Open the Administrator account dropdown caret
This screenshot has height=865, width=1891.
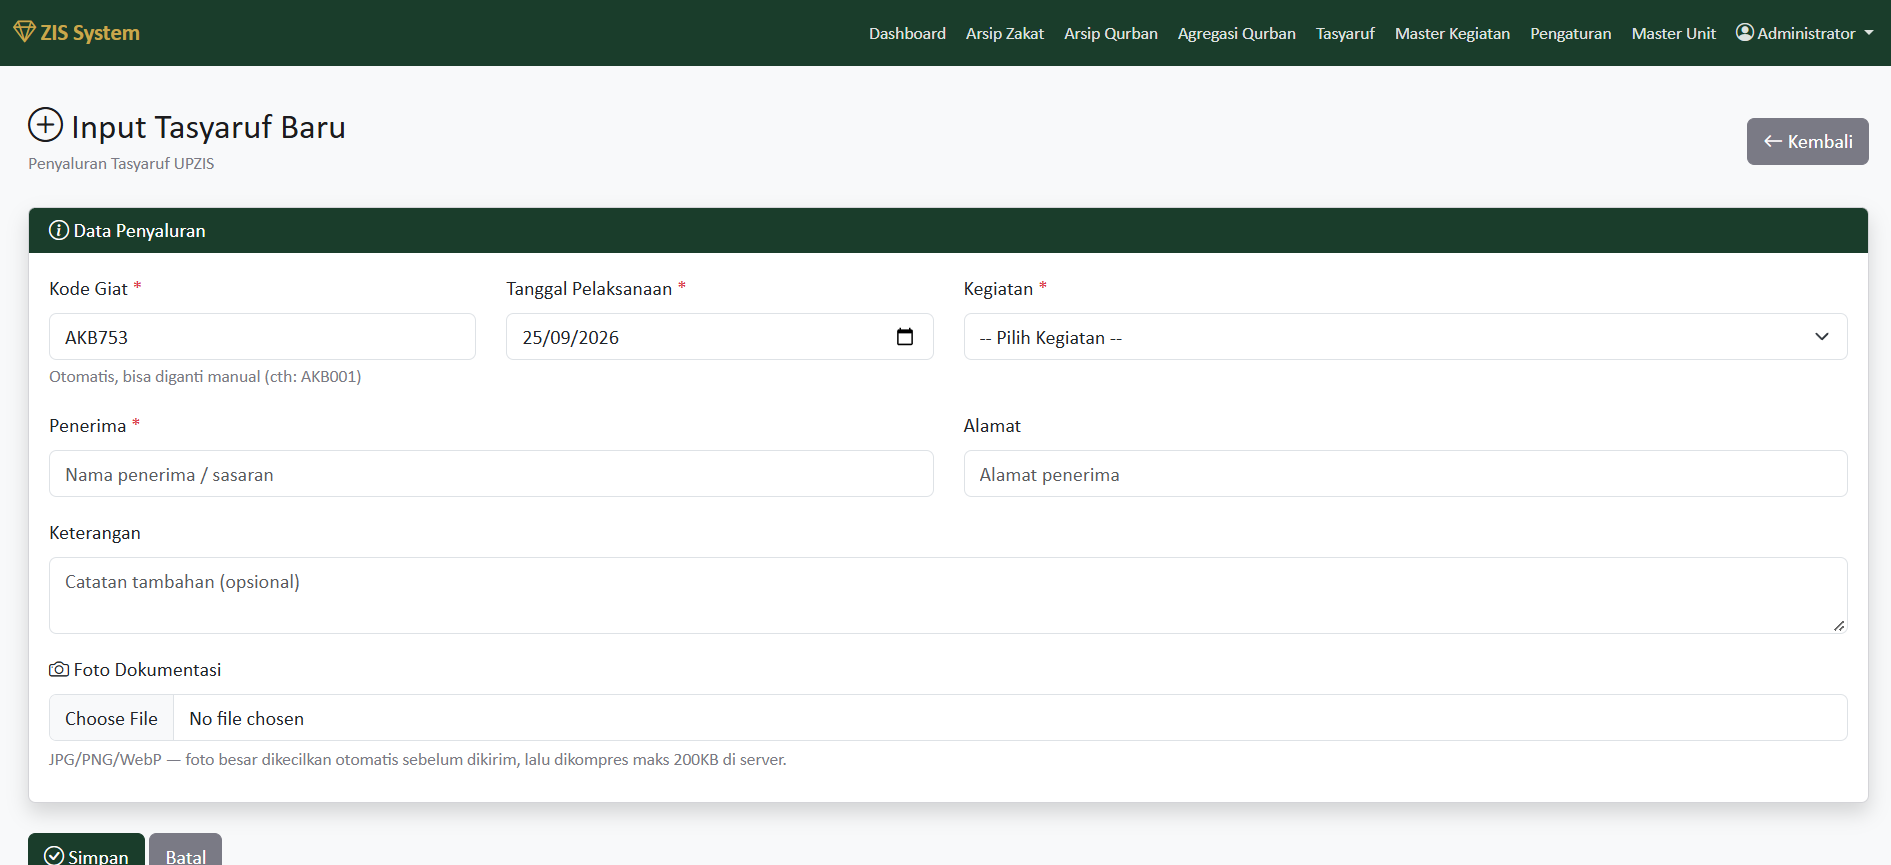[x=1869, y=33]
